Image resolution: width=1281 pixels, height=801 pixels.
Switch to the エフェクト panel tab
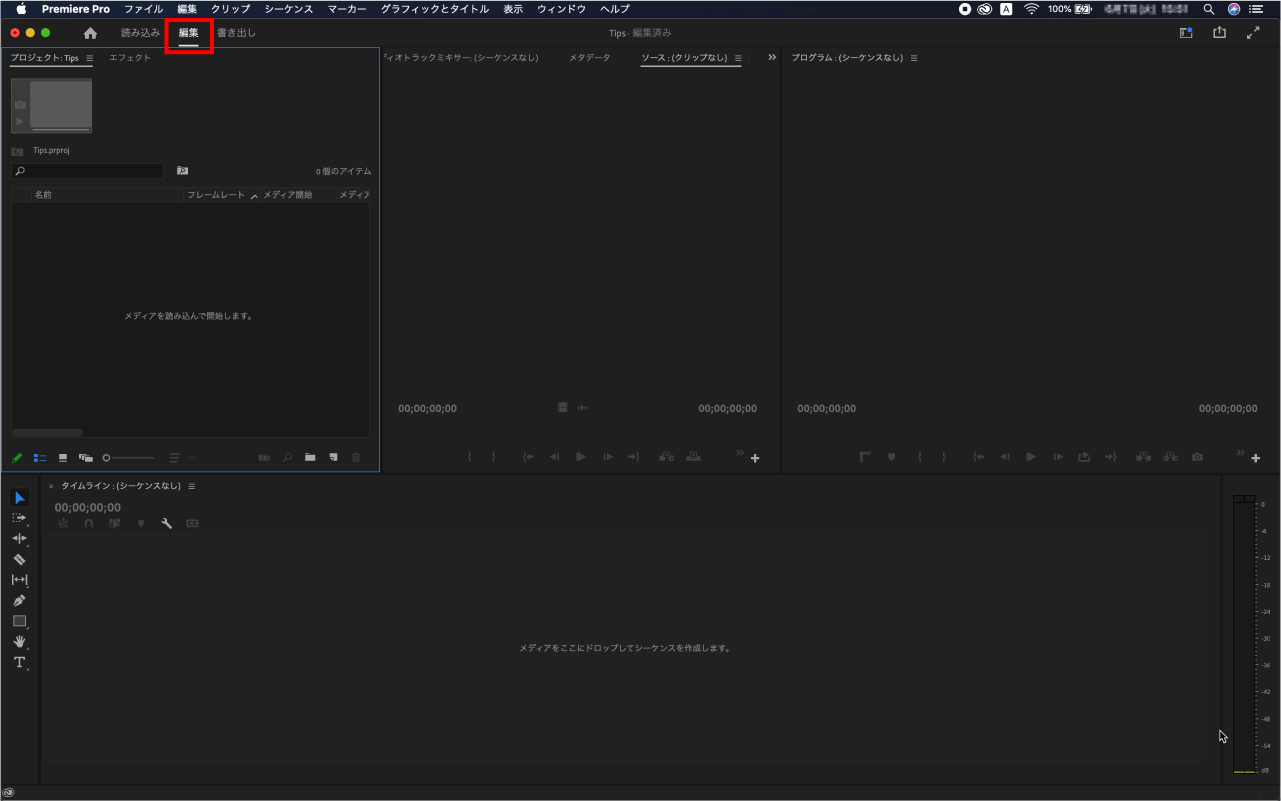click(130, 58)
